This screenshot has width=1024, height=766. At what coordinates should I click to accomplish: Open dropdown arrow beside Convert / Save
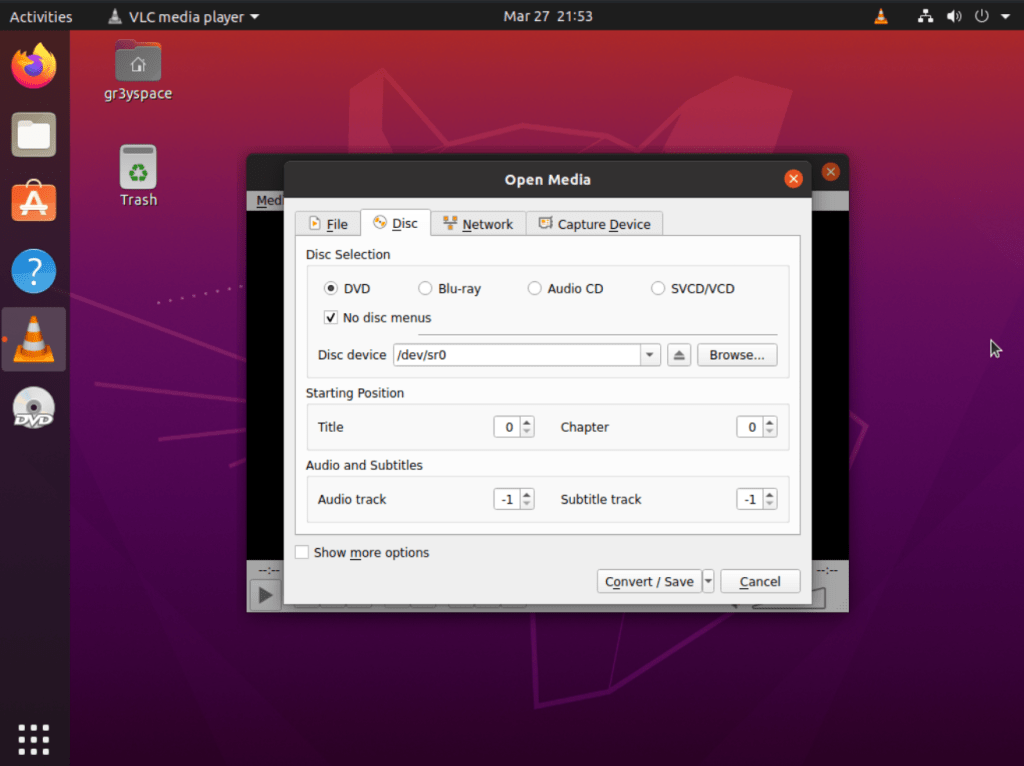pyautogui.click(x=709, y=581)
